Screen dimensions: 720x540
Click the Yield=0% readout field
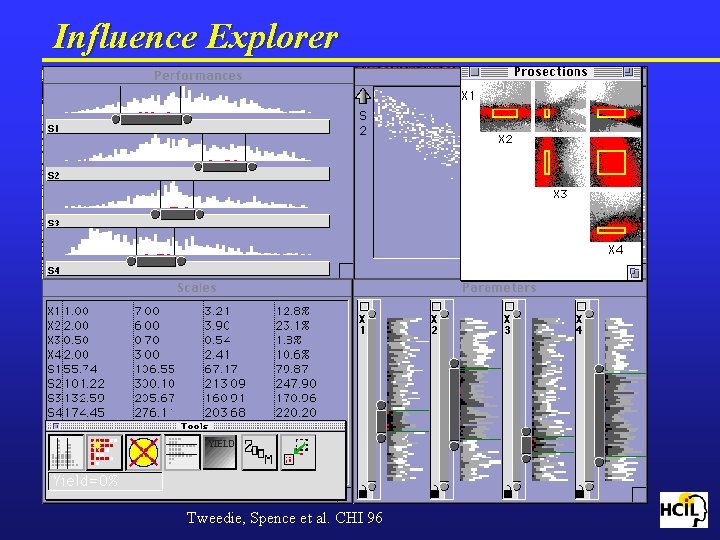point(105,482)
